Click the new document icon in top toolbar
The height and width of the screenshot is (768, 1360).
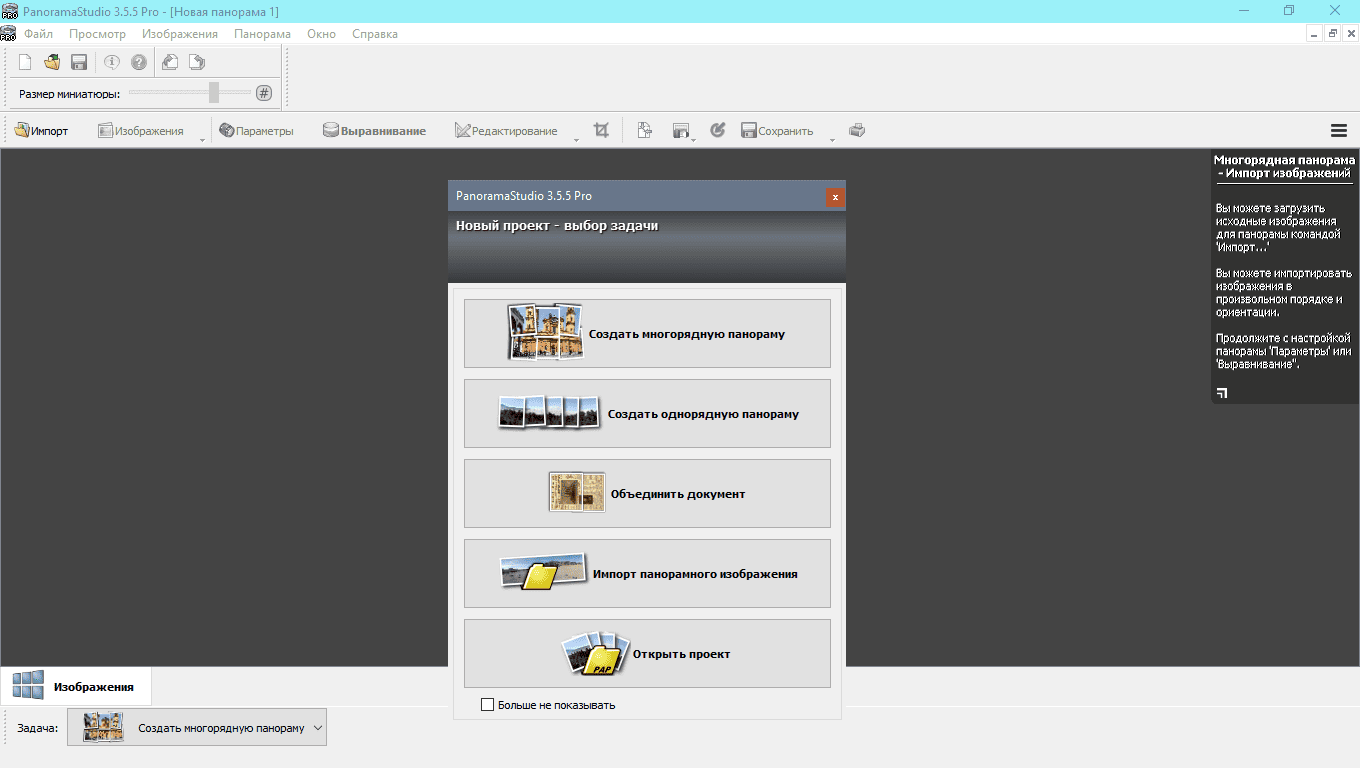26,62
